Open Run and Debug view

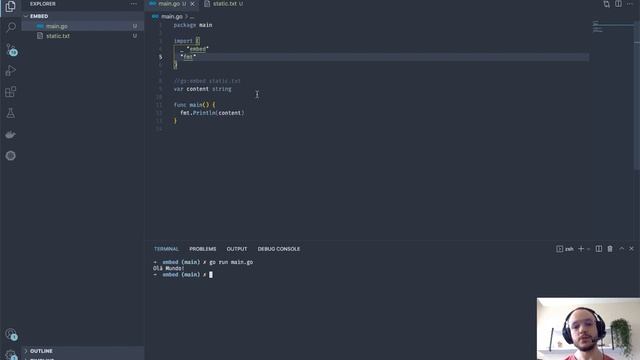(11, 71)
